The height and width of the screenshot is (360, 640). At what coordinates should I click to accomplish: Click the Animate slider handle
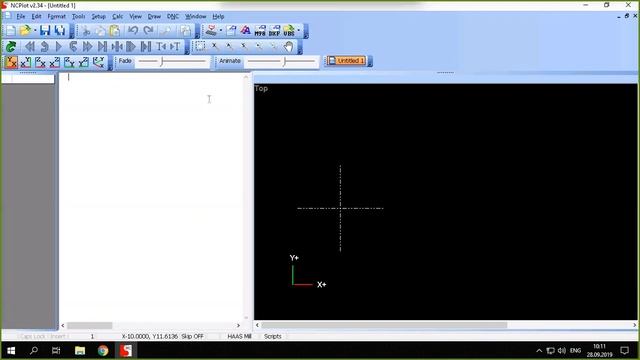pyautogui.click(x=284, y=62)
